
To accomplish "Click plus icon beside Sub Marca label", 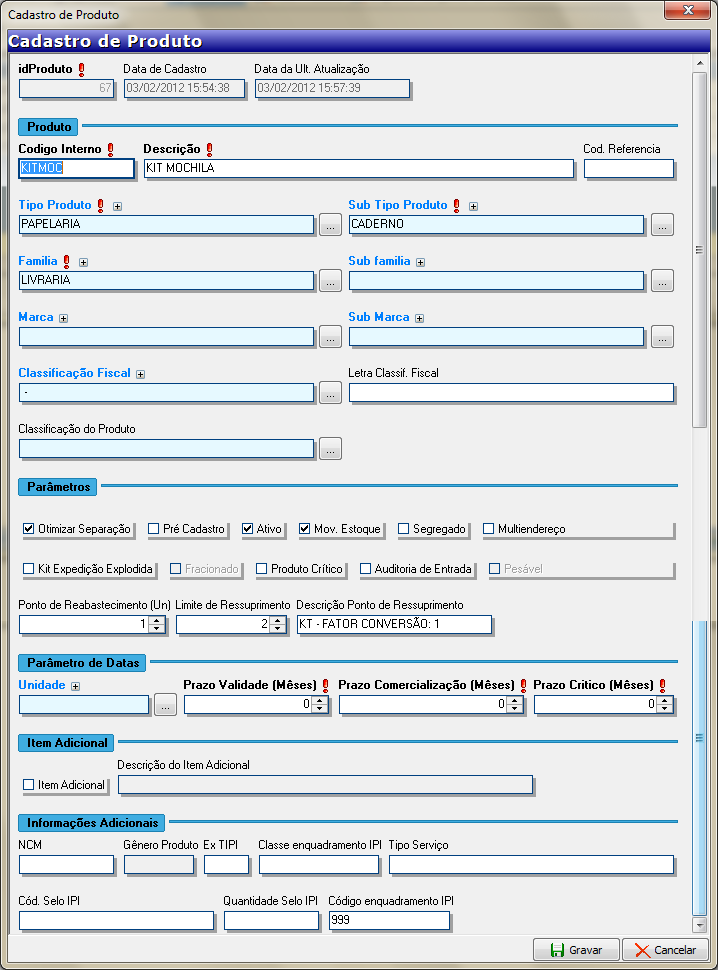I will 421,320.
